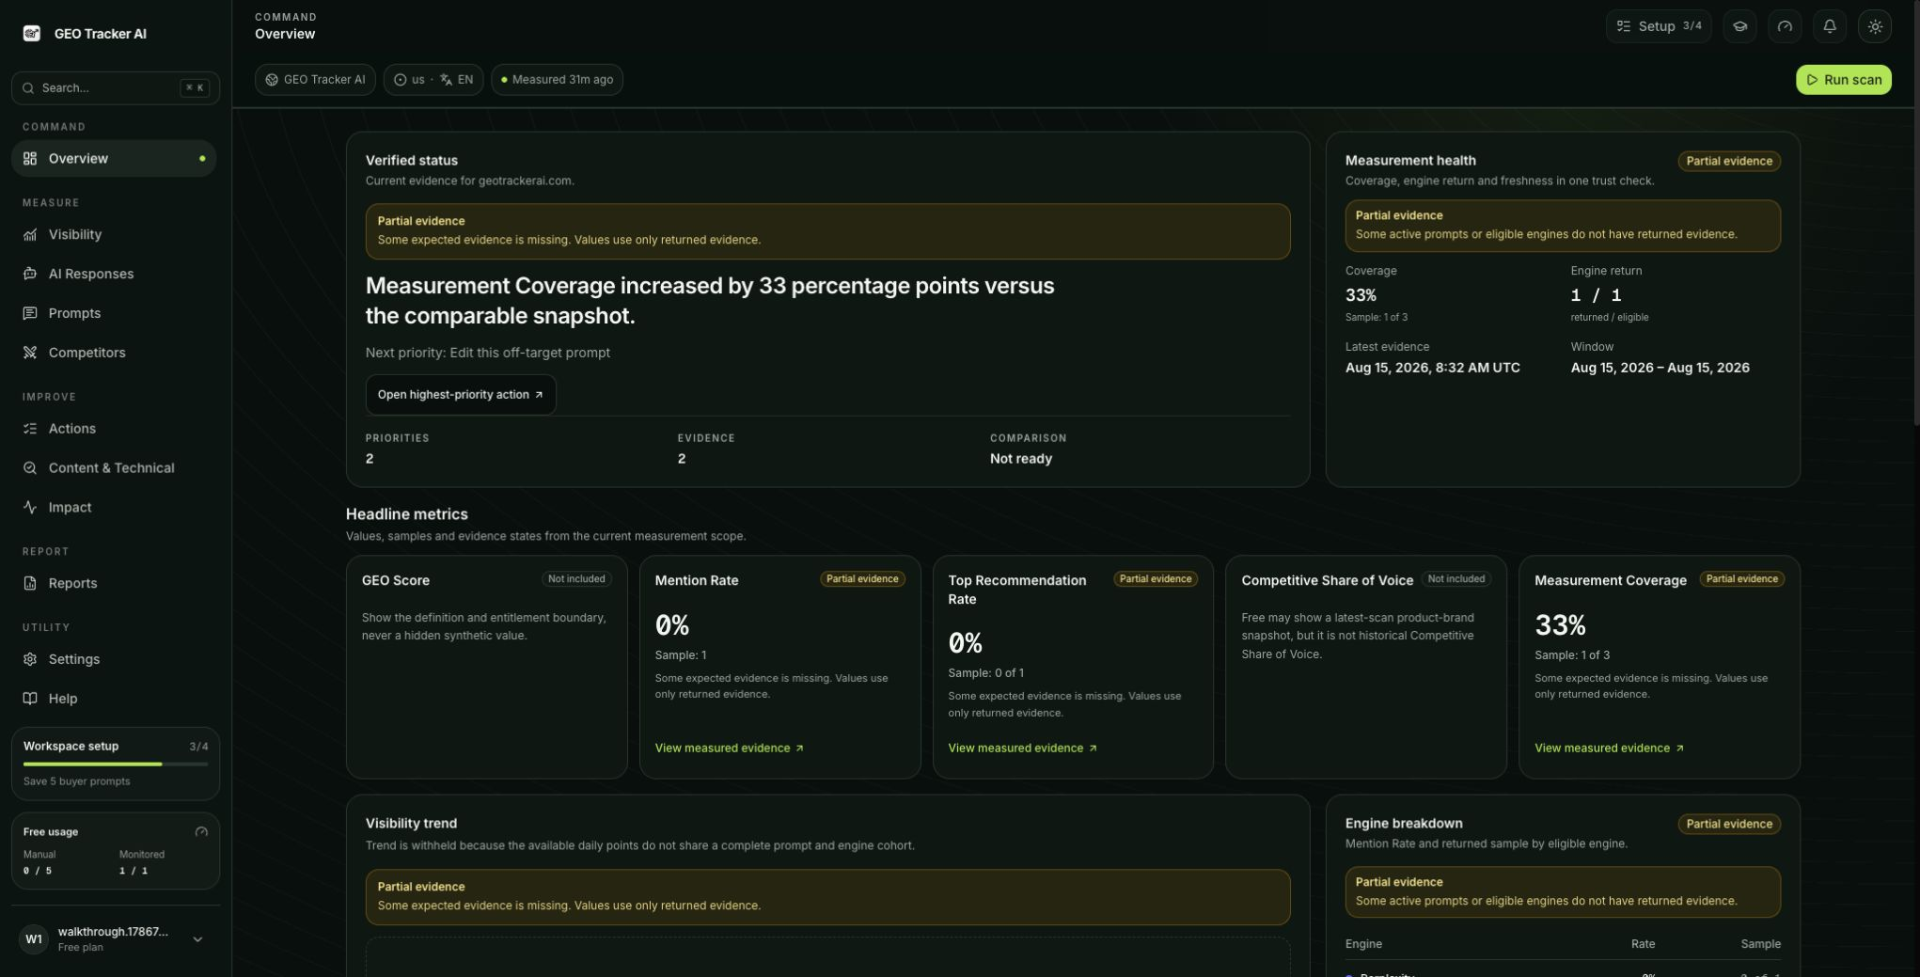
Task: Open Settings from the sidebar
Action: point(114,659)
